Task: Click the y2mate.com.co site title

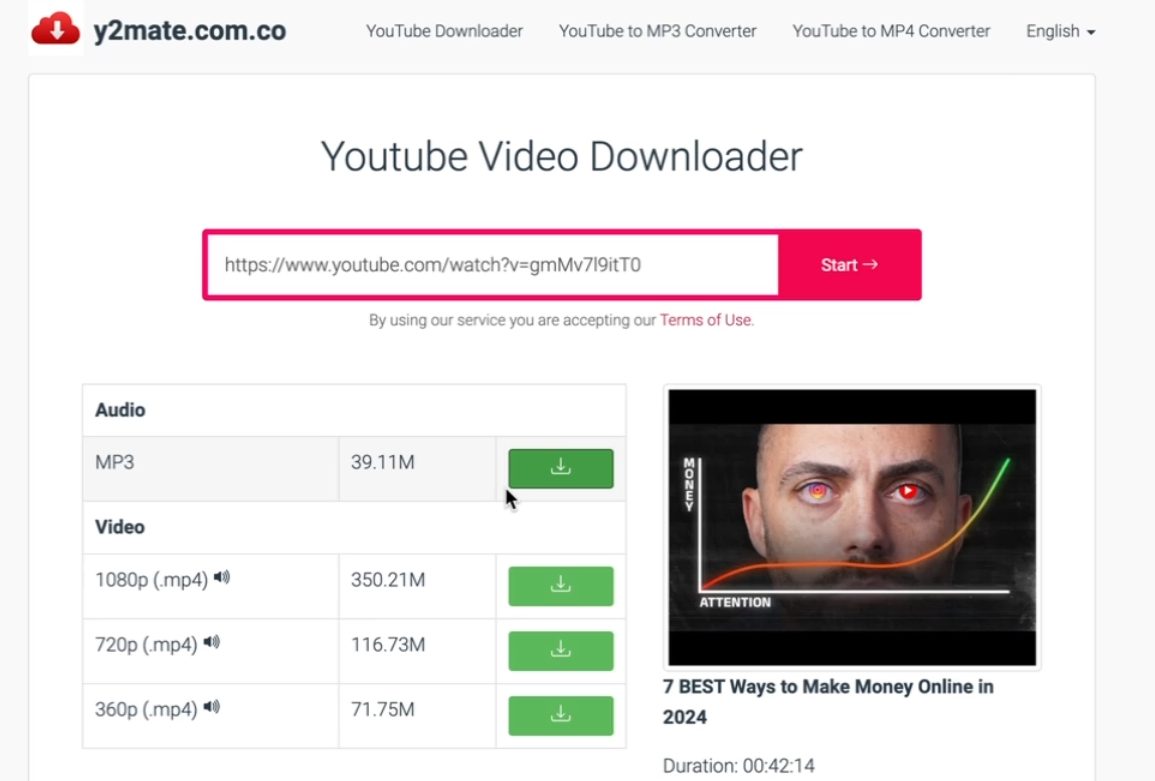Action: click(190, 31)
